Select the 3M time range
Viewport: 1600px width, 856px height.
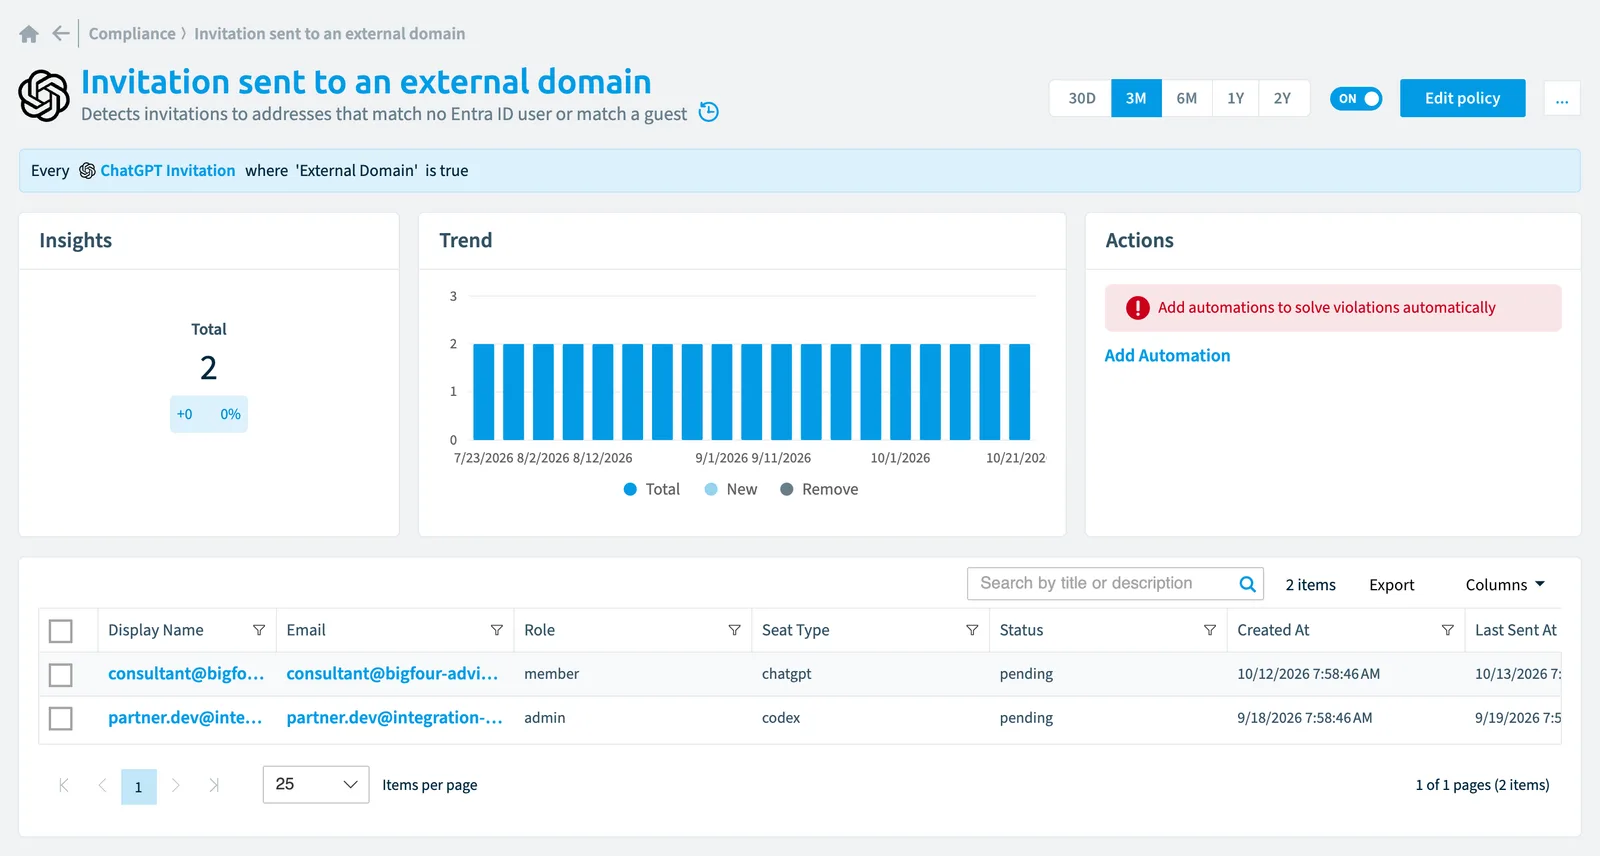tap(1136, 98)
